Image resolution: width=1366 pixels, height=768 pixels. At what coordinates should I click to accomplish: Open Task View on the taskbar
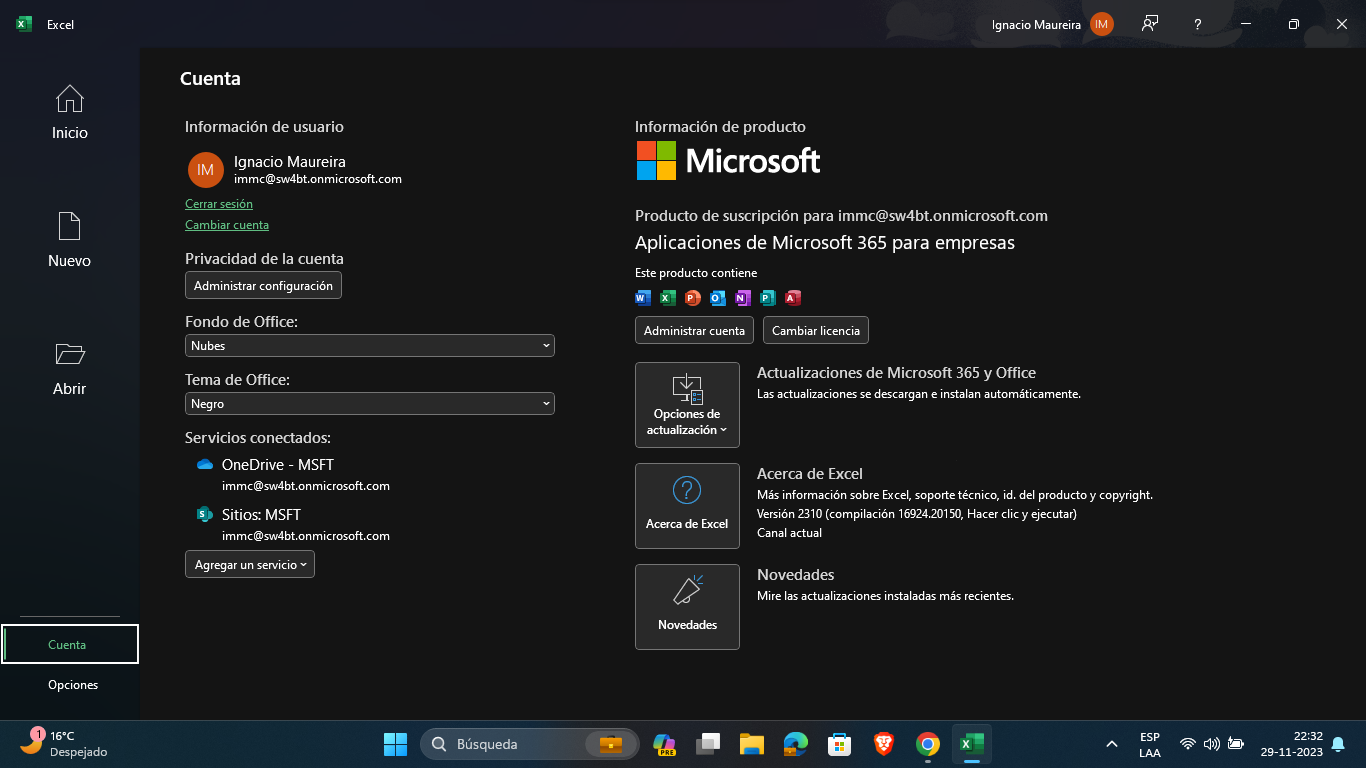point(708,744)
